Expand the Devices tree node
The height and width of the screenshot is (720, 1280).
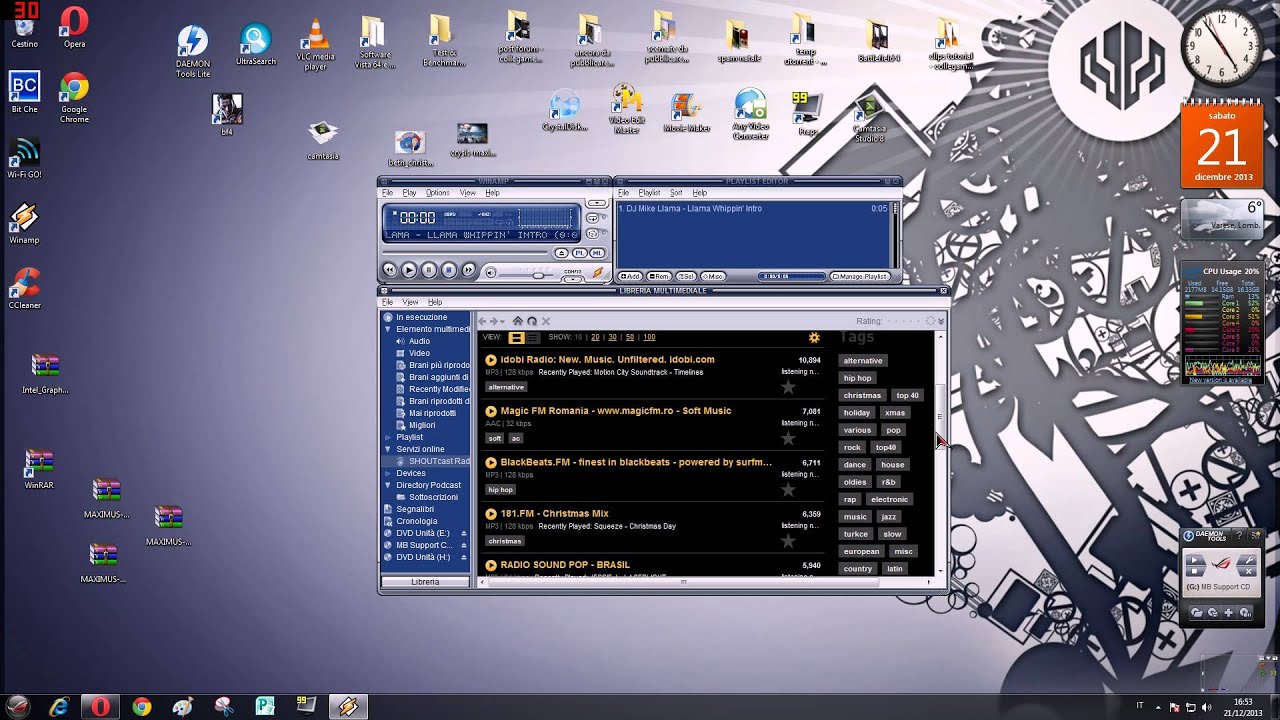388,473
